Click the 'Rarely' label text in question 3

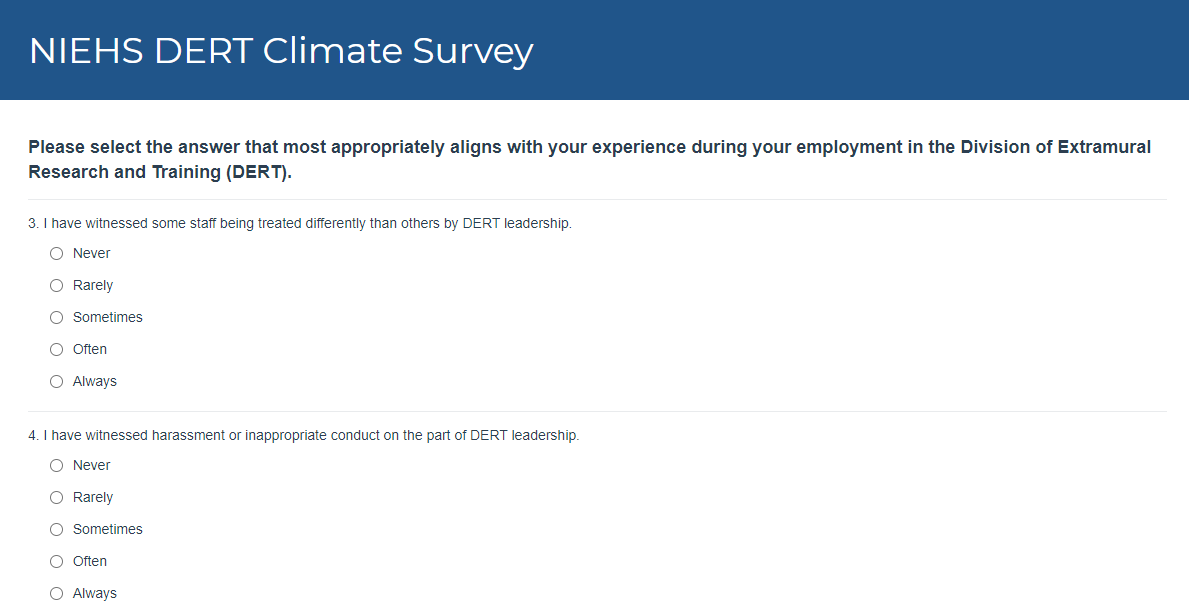point(93,286)
